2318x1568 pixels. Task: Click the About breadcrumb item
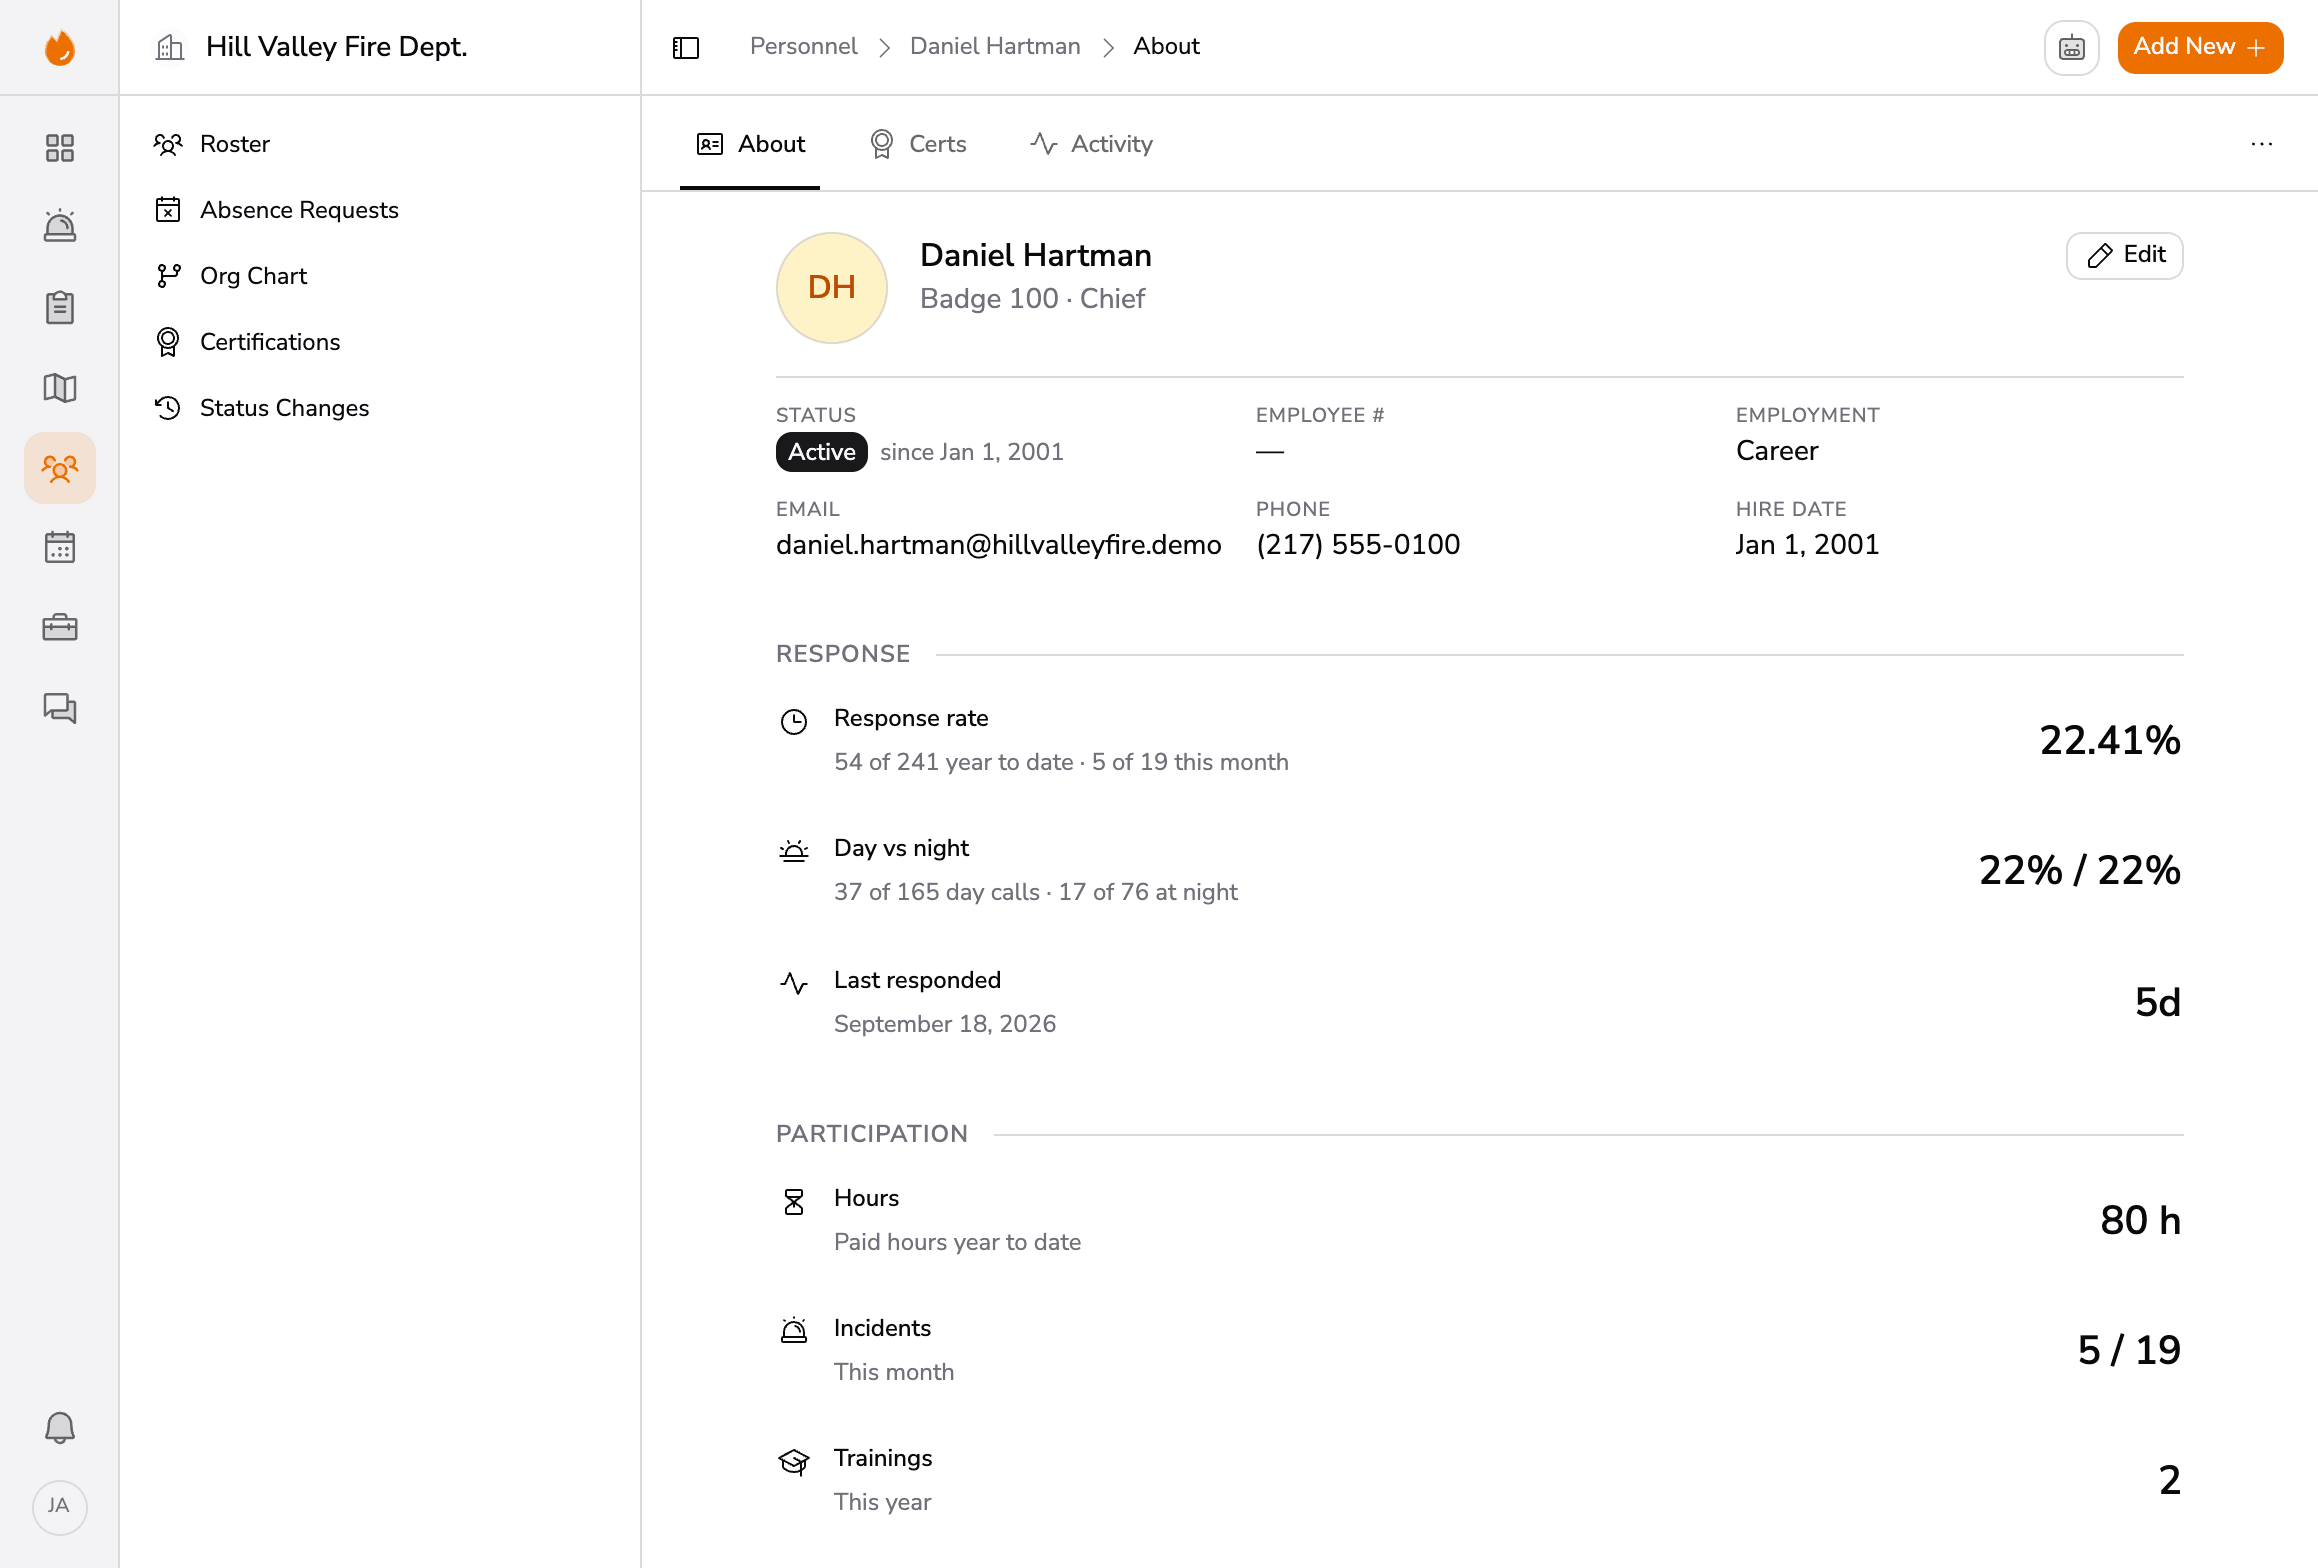(1166, 46)
